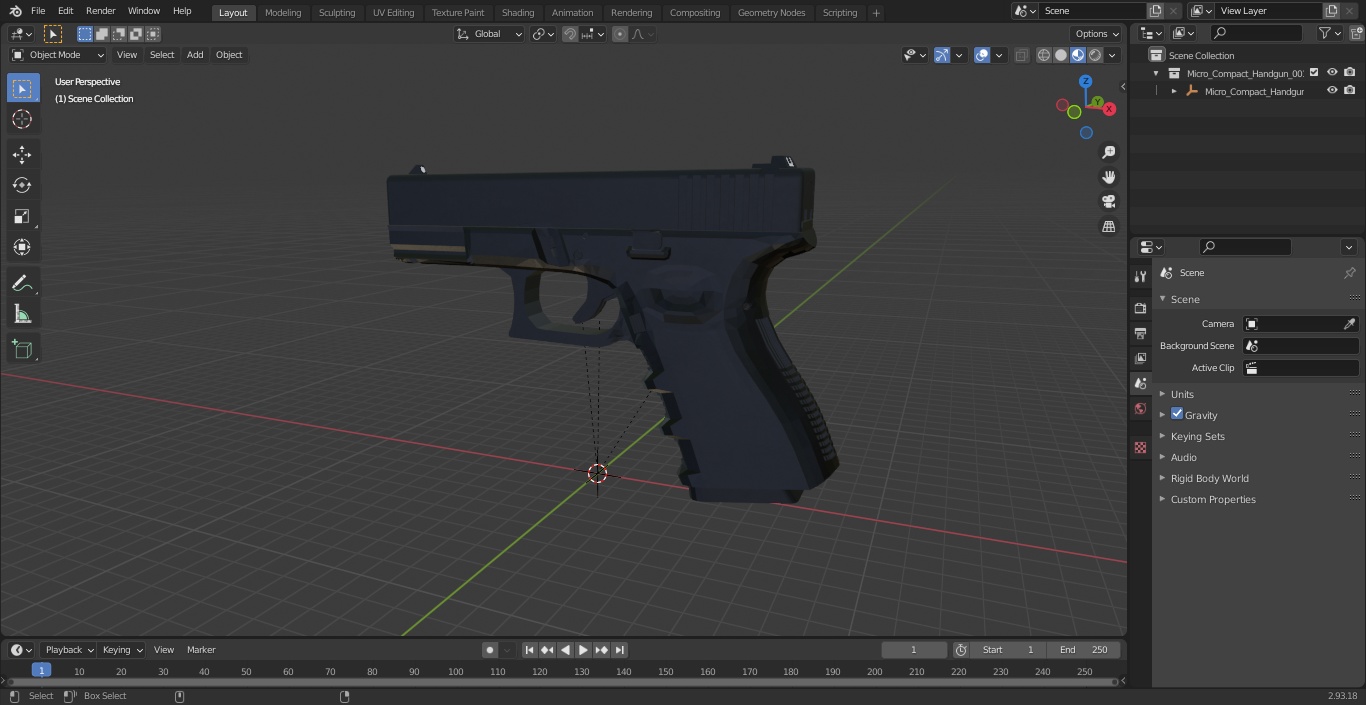Select the Measure tool
Screen dimensions: 1366x705
pos(22,315)
